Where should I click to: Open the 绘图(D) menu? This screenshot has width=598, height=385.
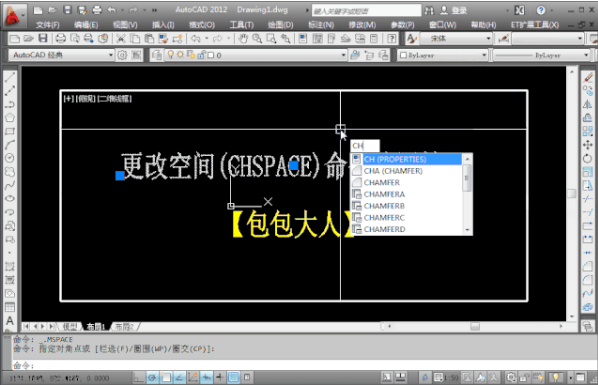click(x=280, y=25)
